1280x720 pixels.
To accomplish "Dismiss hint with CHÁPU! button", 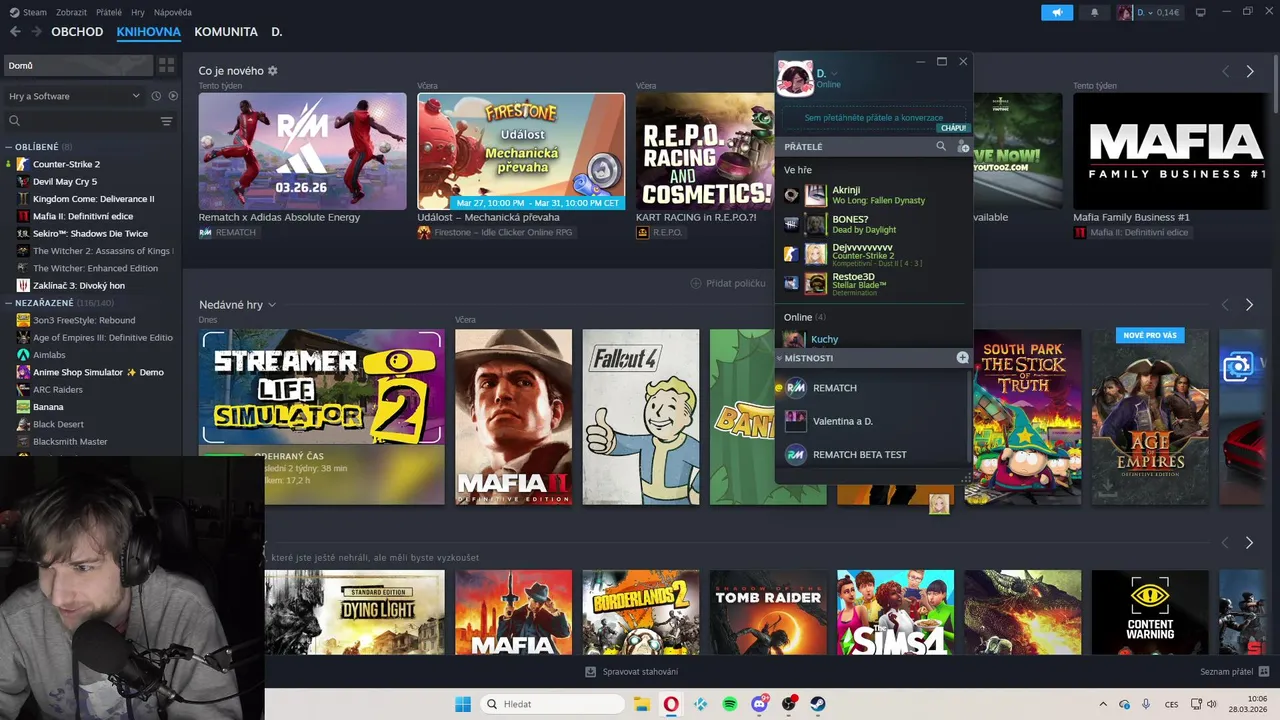I will pyautogui.click(x=953, y=128).
